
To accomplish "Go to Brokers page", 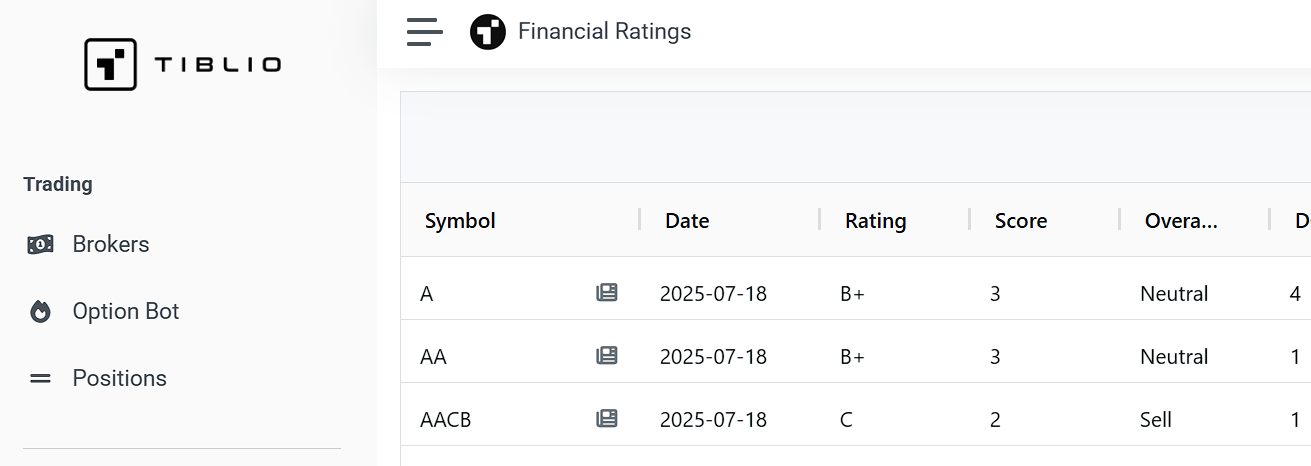I will point(111,244).
